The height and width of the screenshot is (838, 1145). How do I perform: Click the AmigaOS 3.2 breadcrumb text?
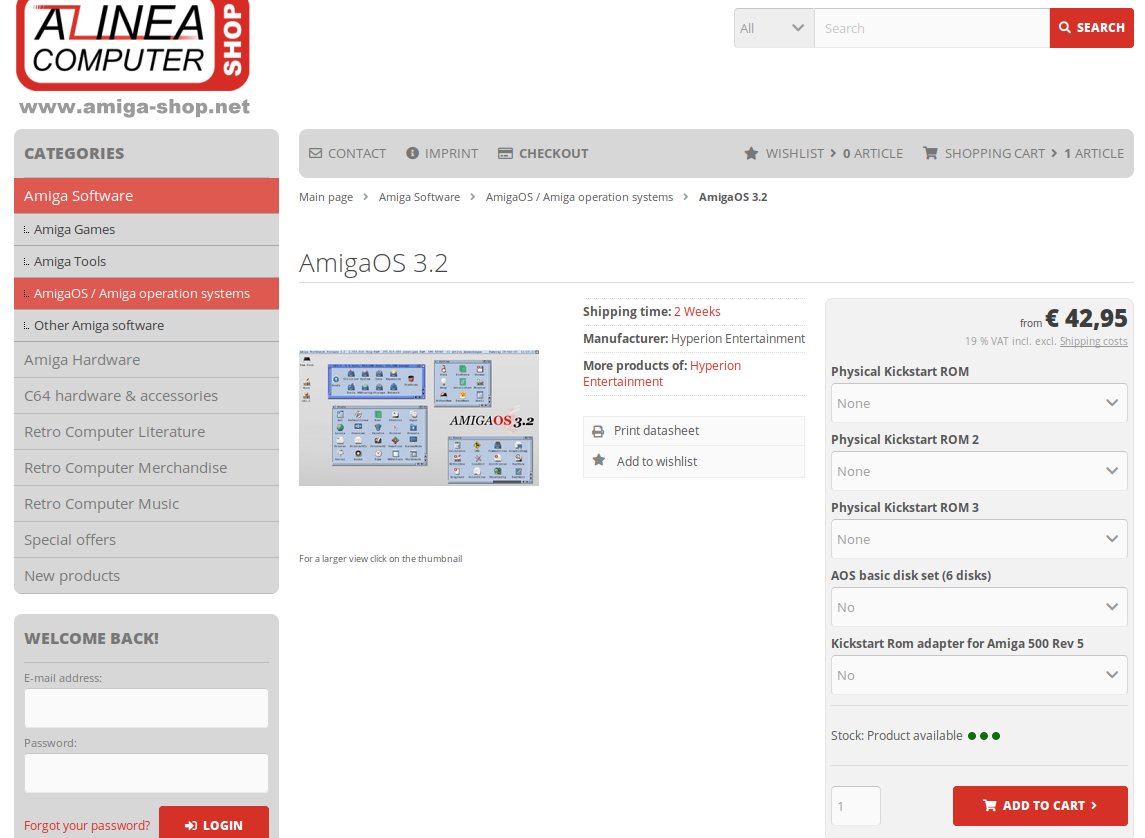coord(732,197)
